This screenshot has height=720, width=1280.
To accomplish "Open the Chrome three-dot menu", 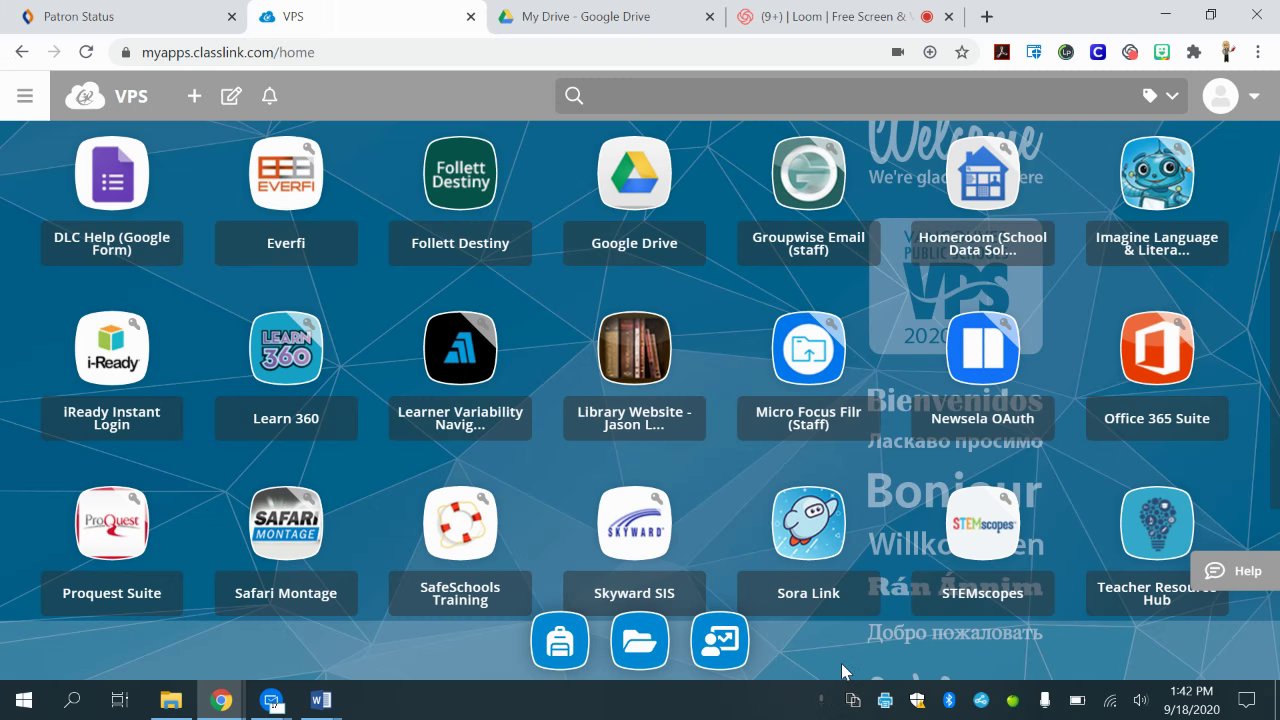I will 1257,52.
